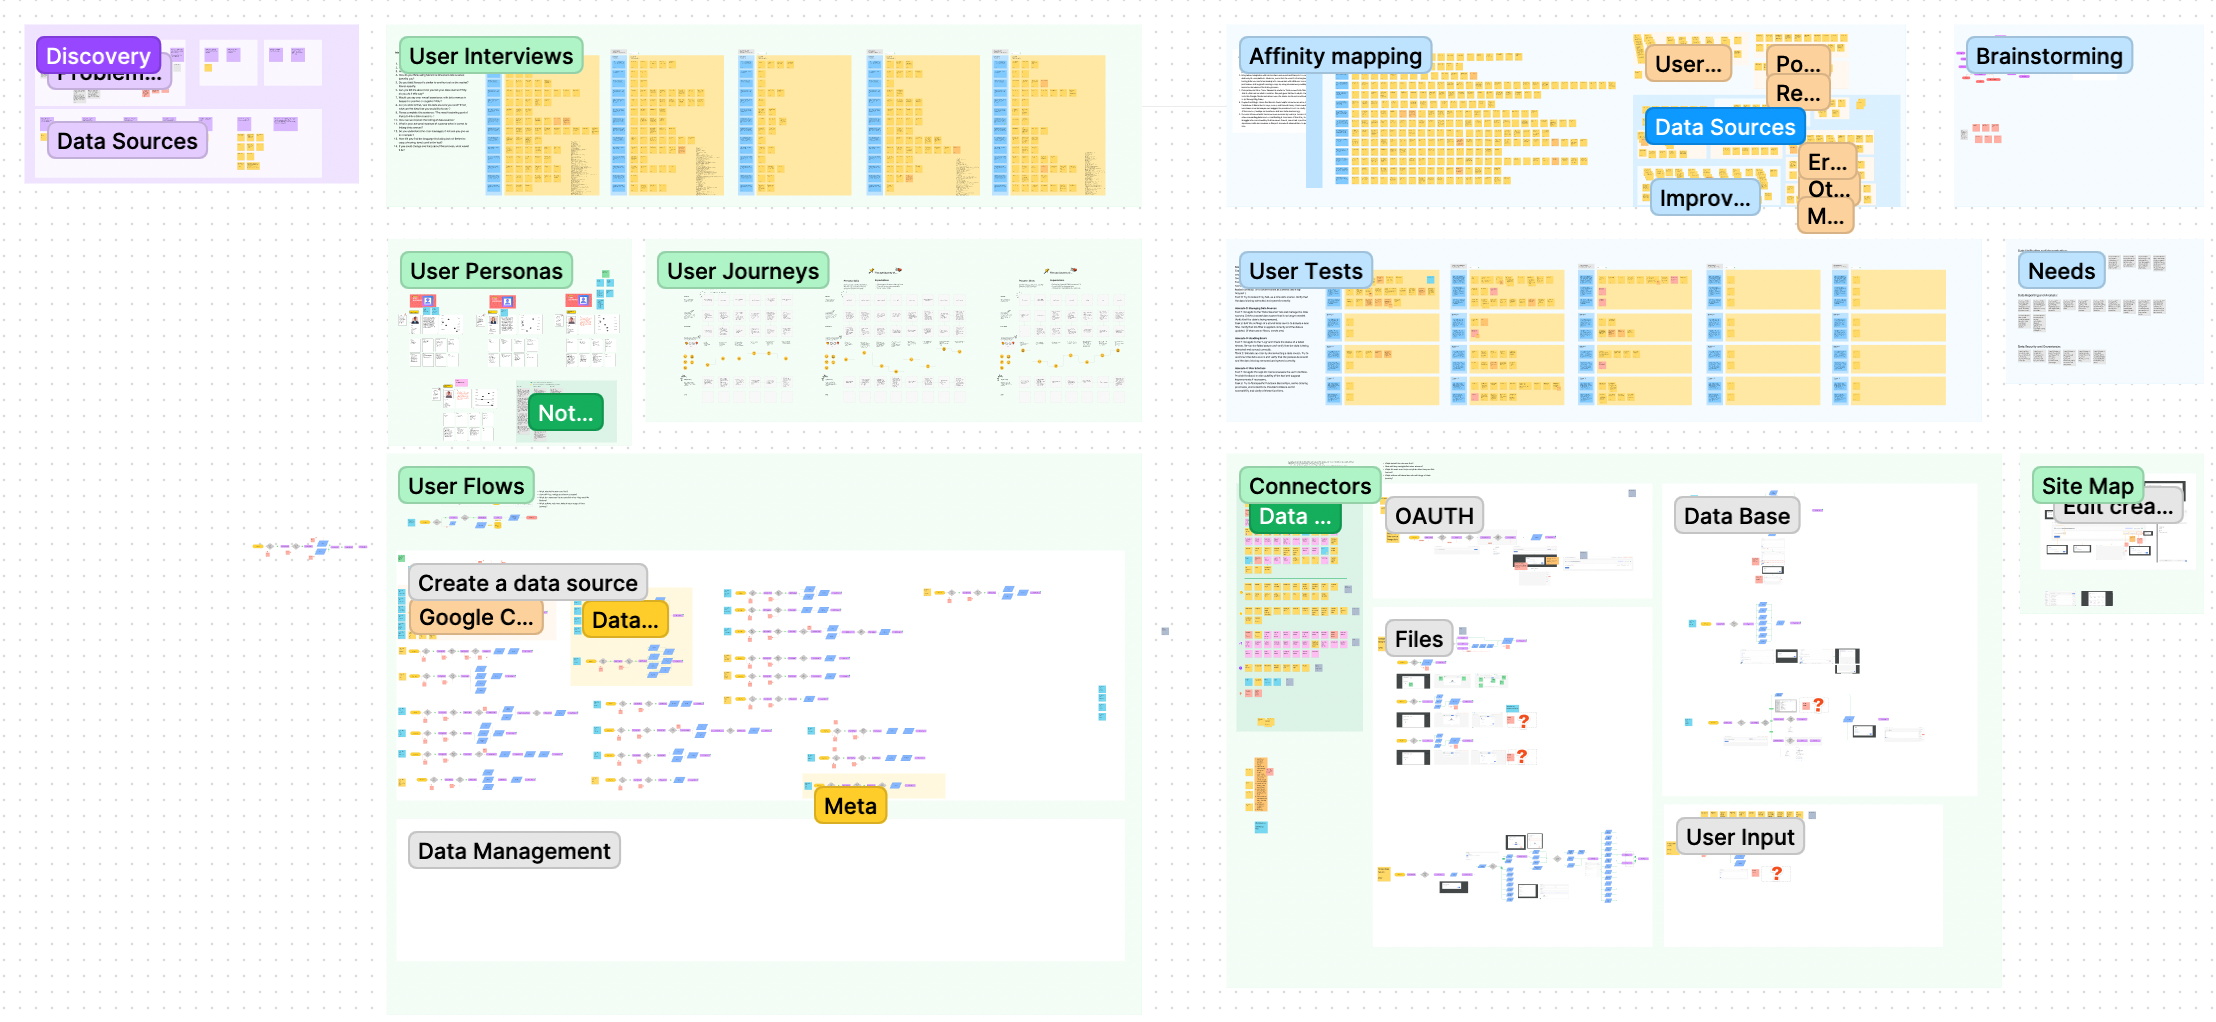Screen dimensions: 2216x1022
Task: Click the Connectors section label
Action: click(x=1310, y=485)
